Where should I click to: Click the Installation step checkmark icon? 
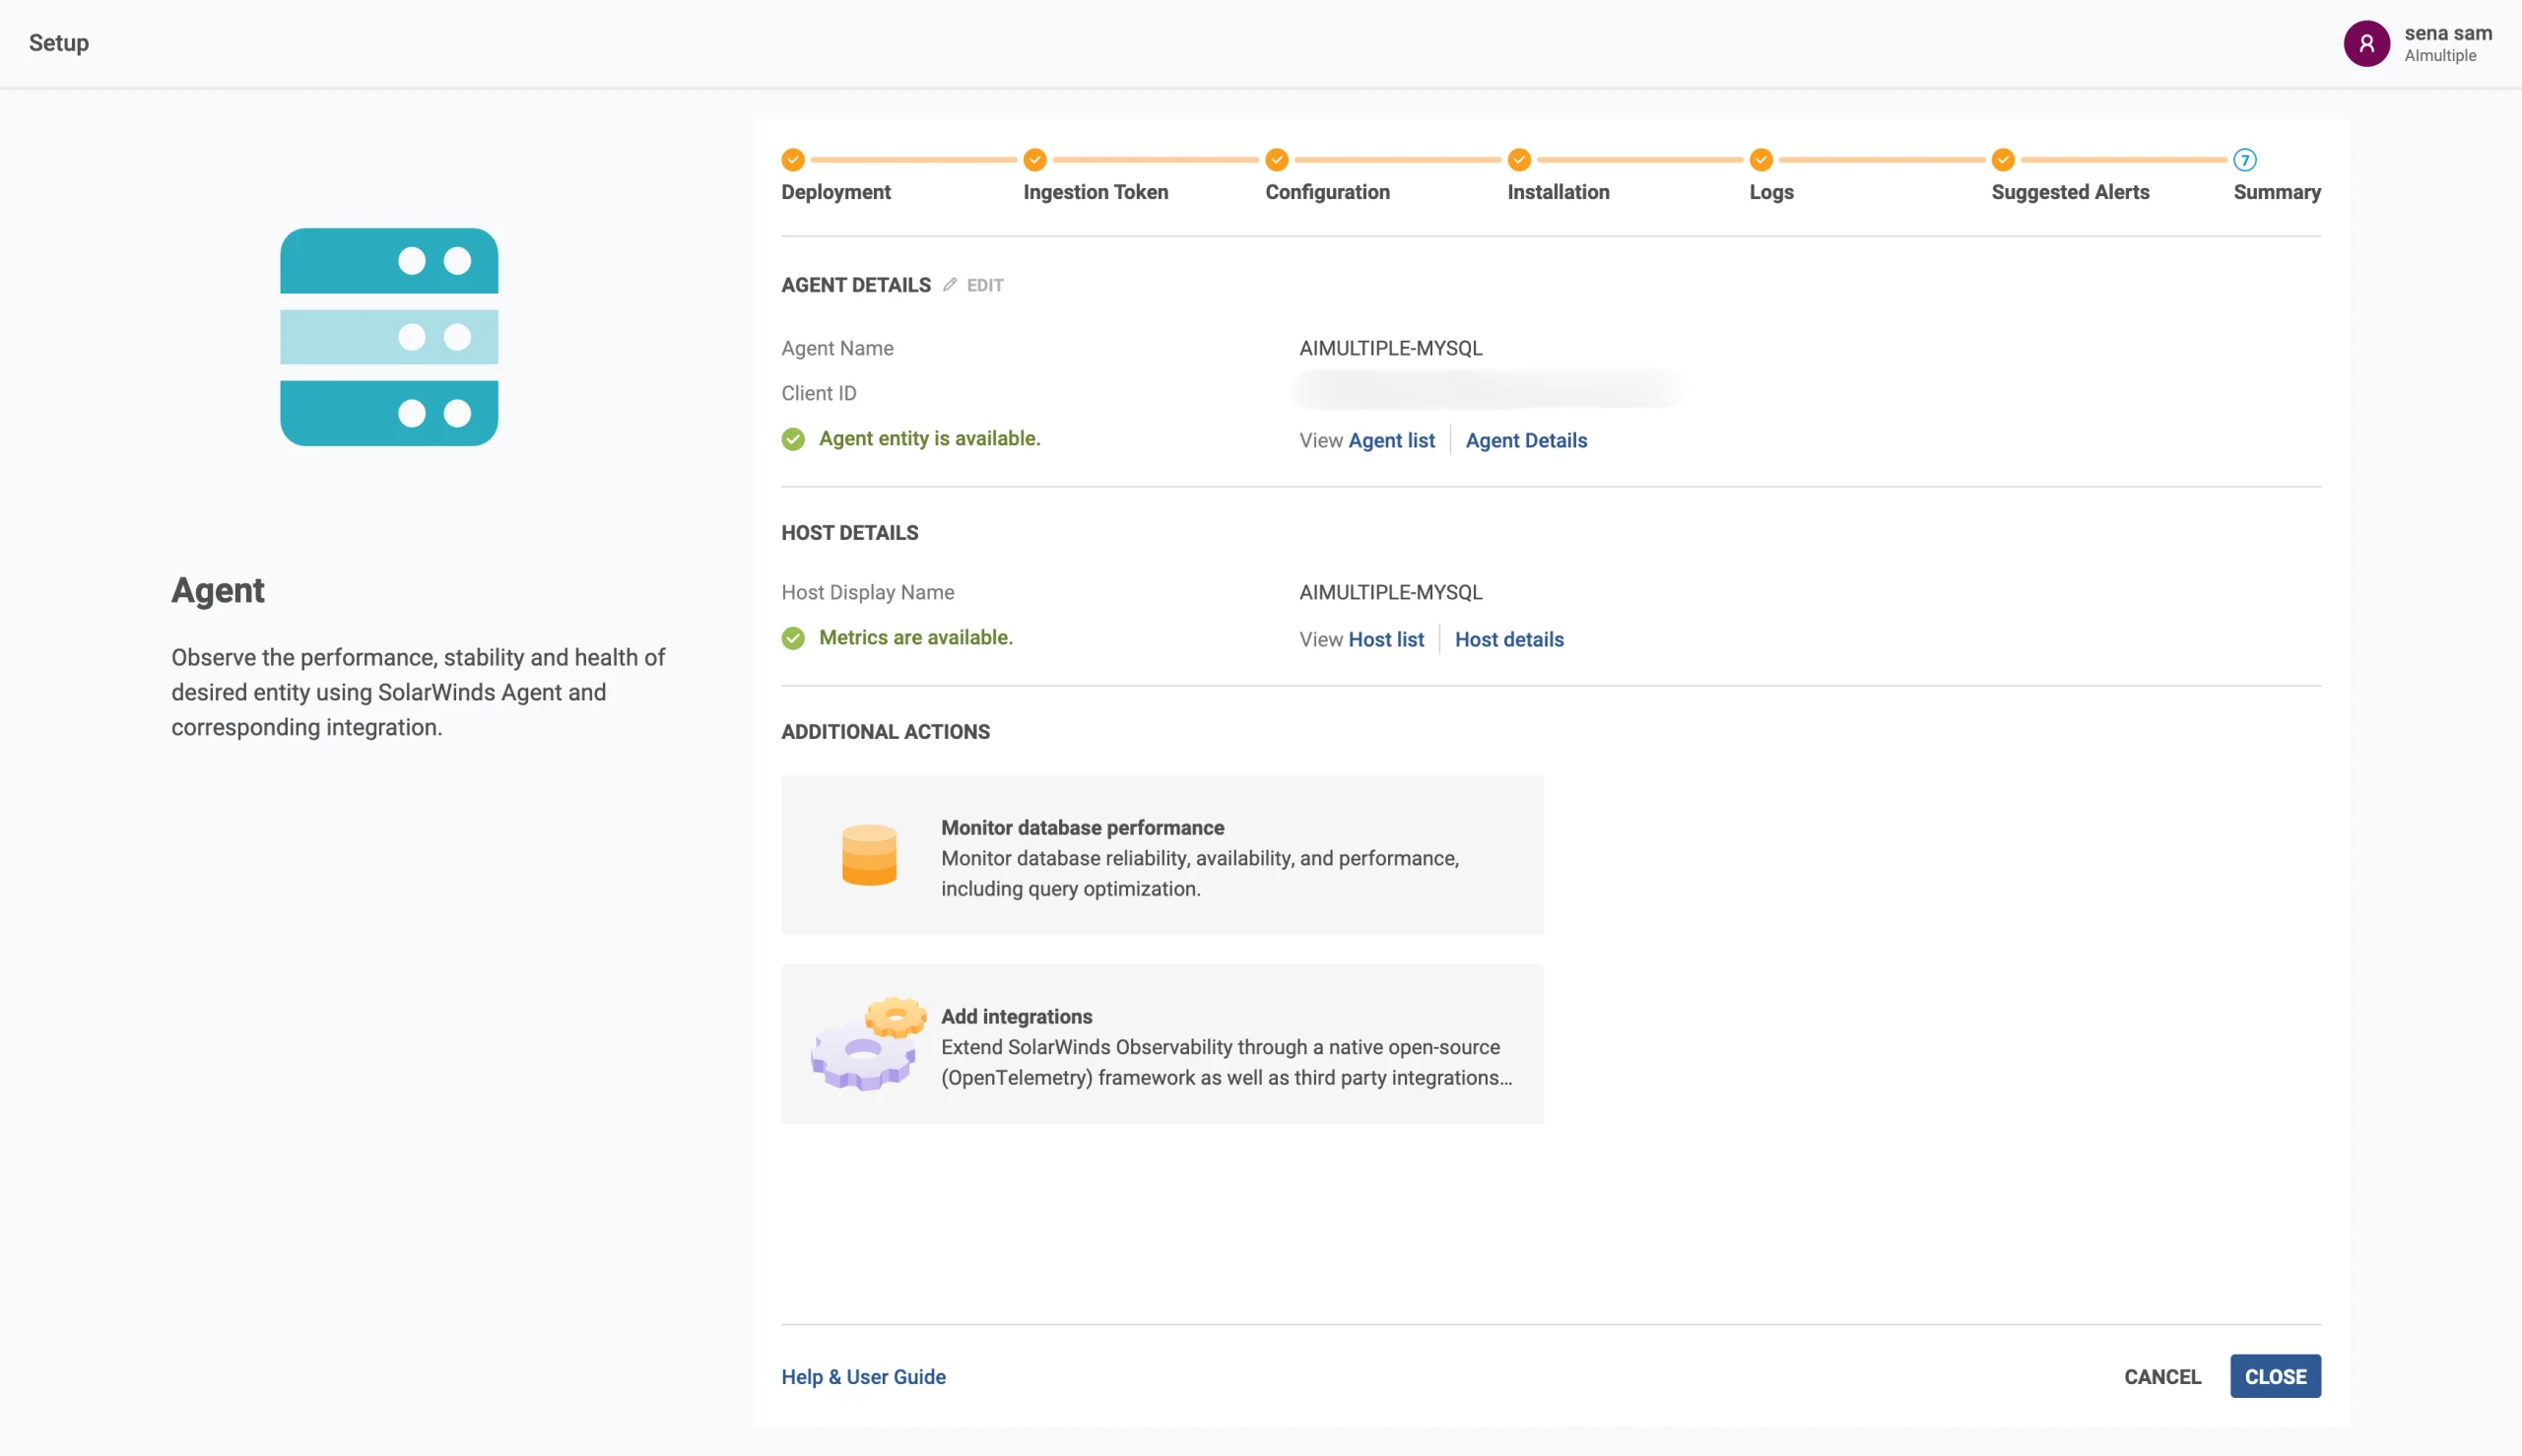(1519, 160)
